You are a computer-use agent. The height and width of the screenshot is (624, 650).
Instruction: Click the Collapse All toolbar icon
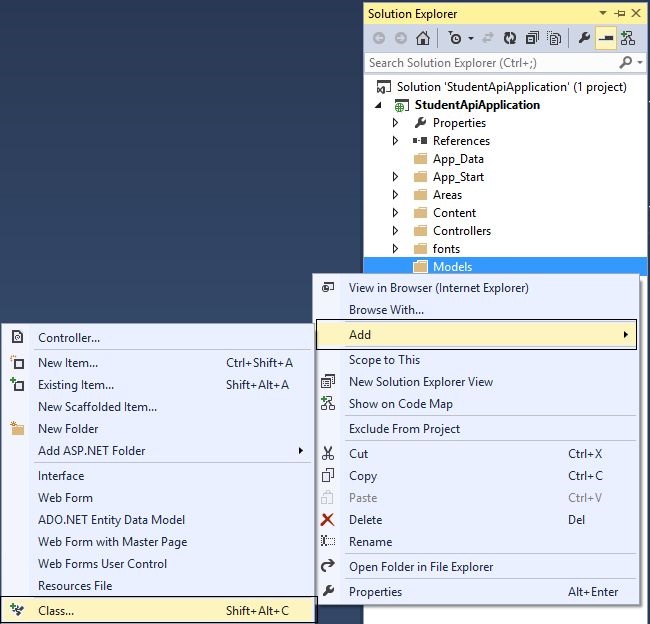[532, 38]
